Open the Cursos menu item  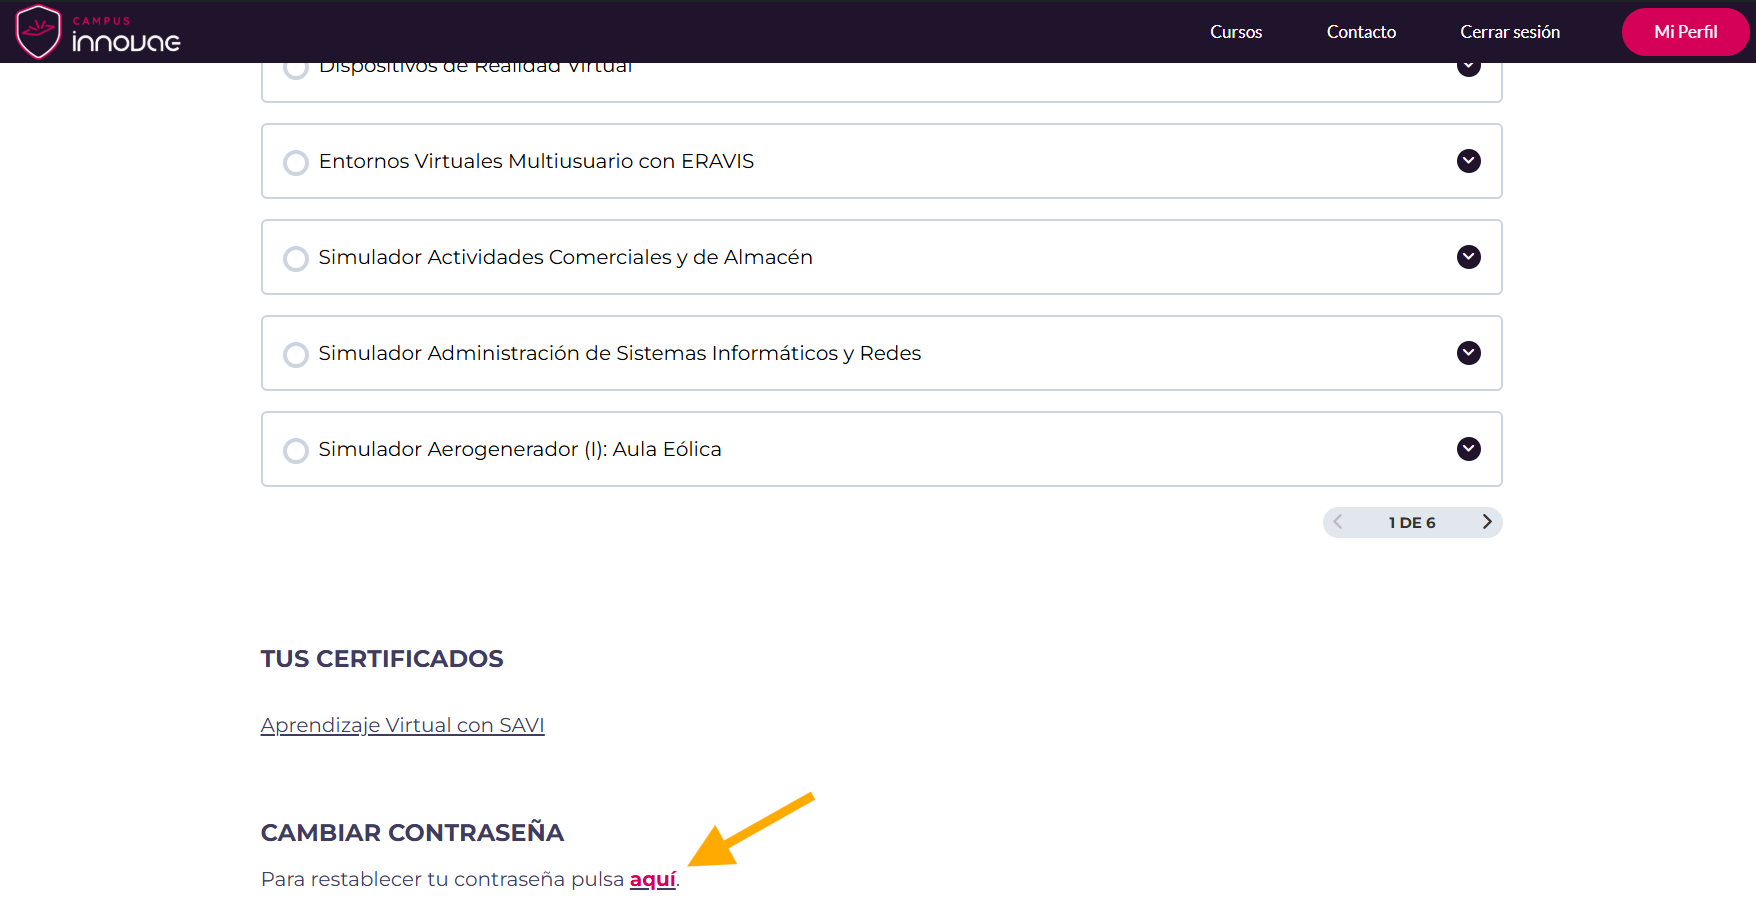(x=1236, y=32)
